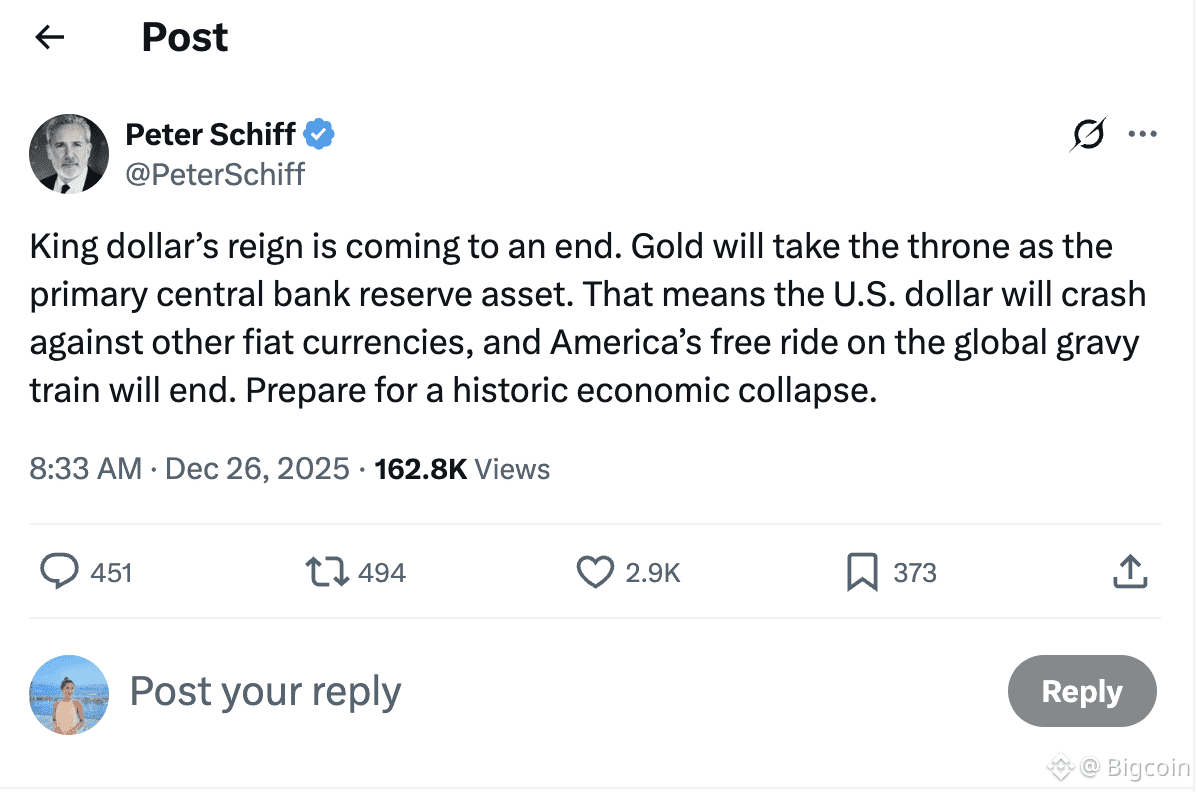Click the "Post" page heading
The height and width of the screenshot is (792, 1198).
tap(185, 38)
